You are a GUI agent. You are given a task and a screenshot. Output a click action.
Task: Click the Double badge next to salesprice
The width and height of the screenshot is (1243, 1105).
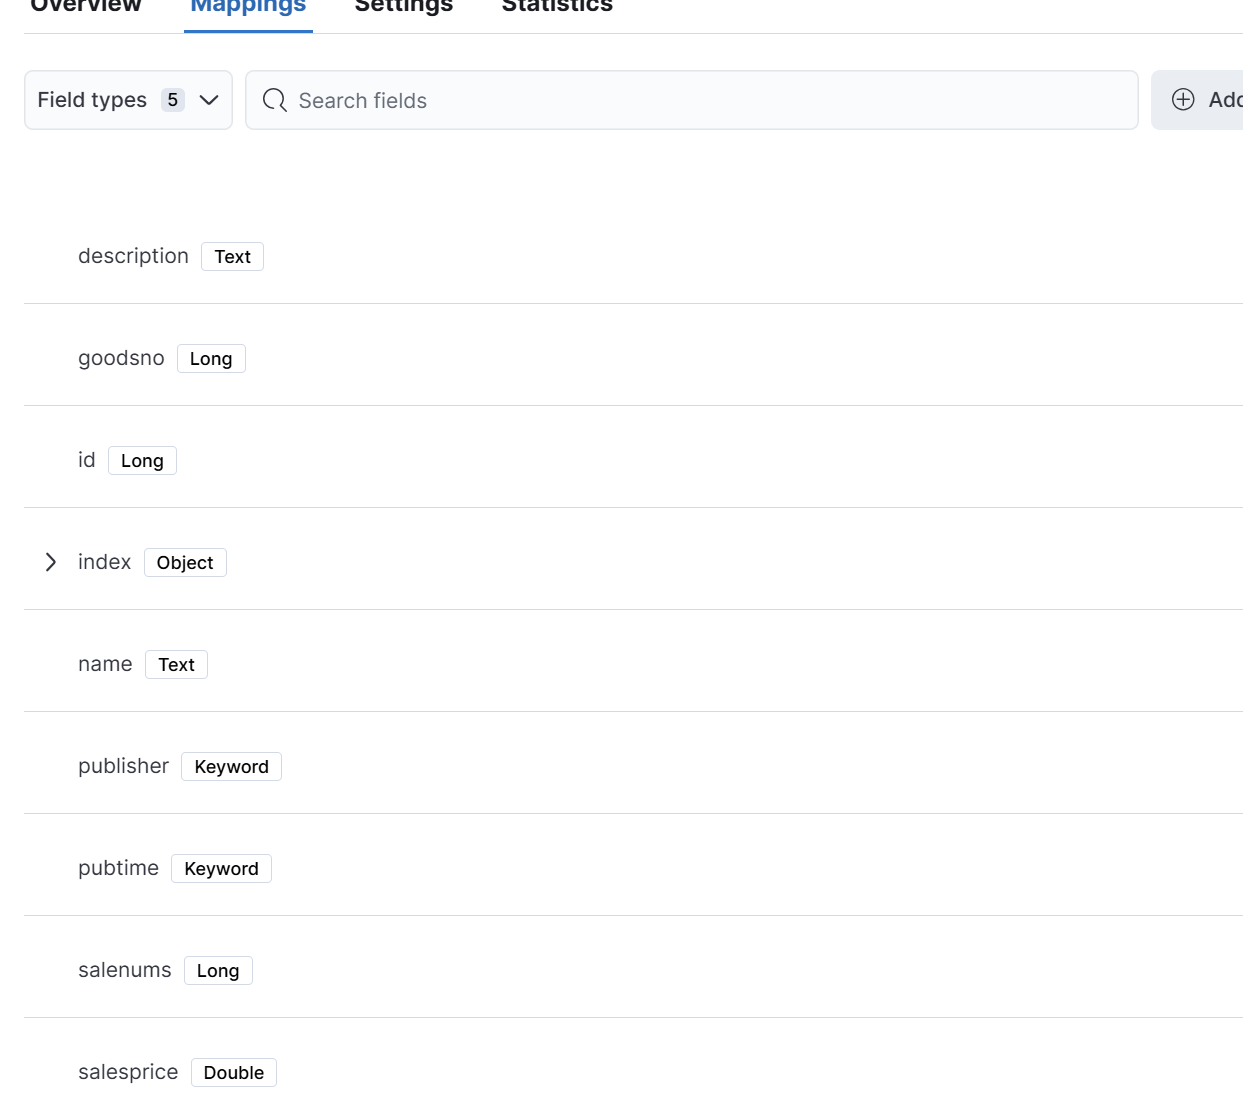tap(234, 1073)
